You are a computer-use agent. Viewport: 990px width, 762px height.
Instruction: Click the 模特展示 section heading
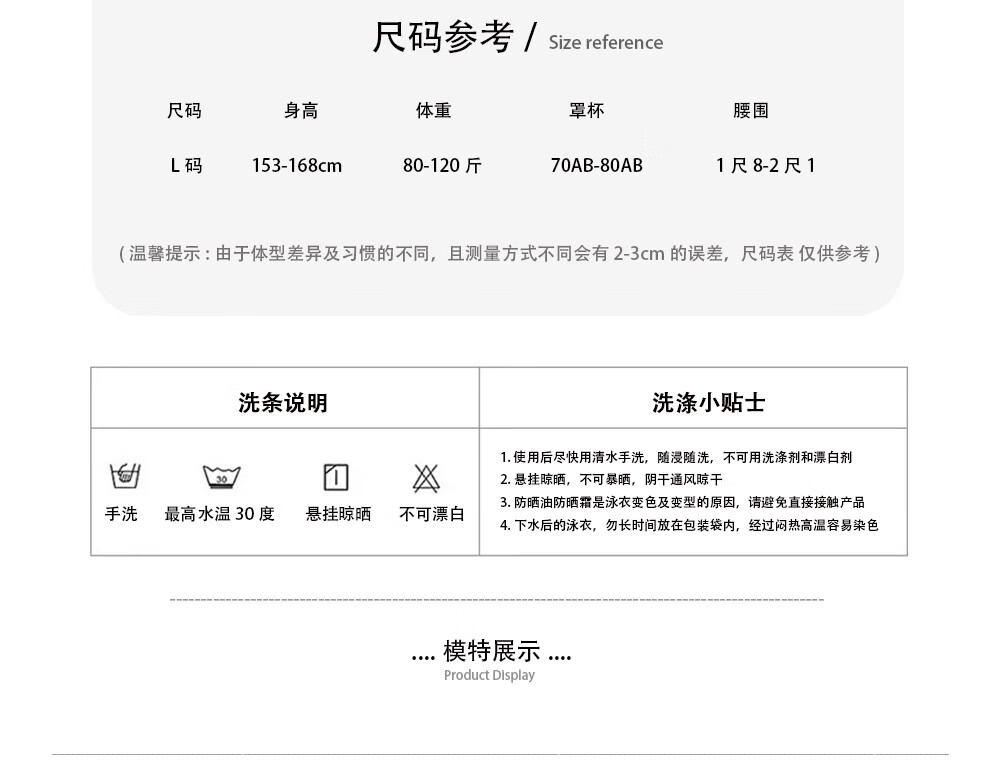(491, 653)
